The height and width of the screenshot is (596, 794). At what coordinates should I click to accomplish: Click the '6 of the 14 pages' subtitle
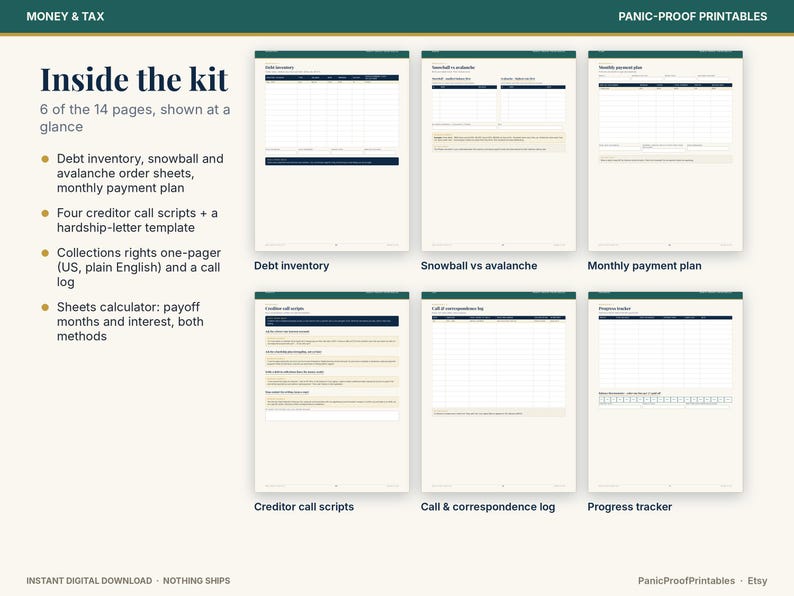point(135,118)
